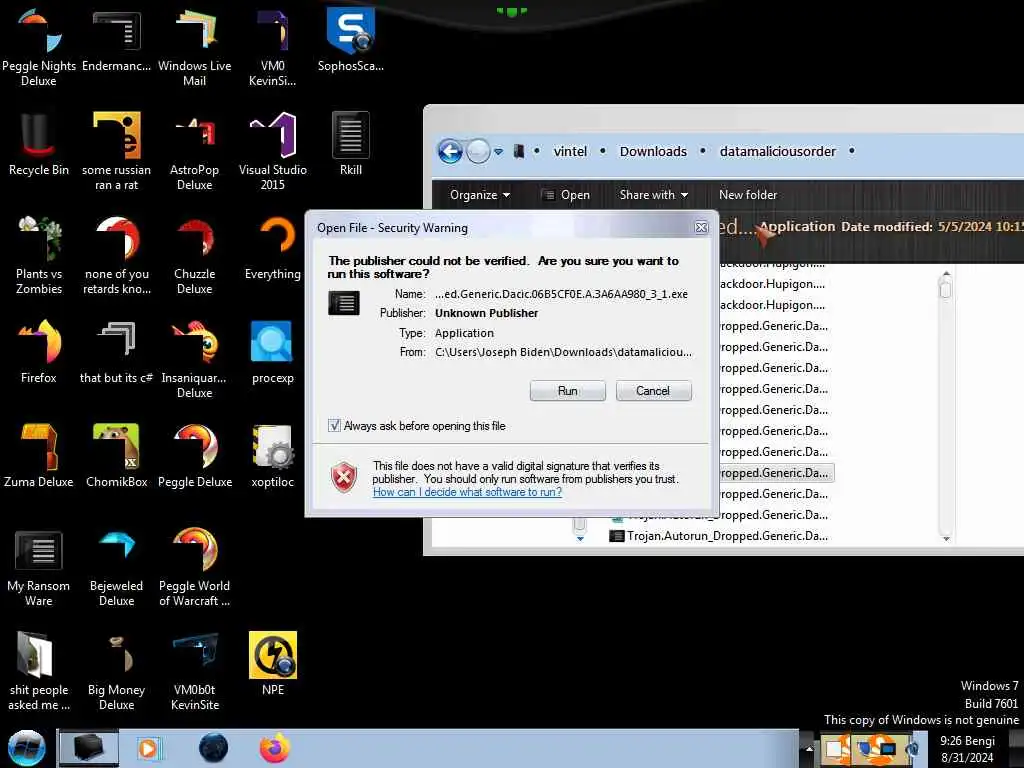Select the highlighted ropped.Generic.Da... file
Screen dimensions: 1024x768
[776, 473]
